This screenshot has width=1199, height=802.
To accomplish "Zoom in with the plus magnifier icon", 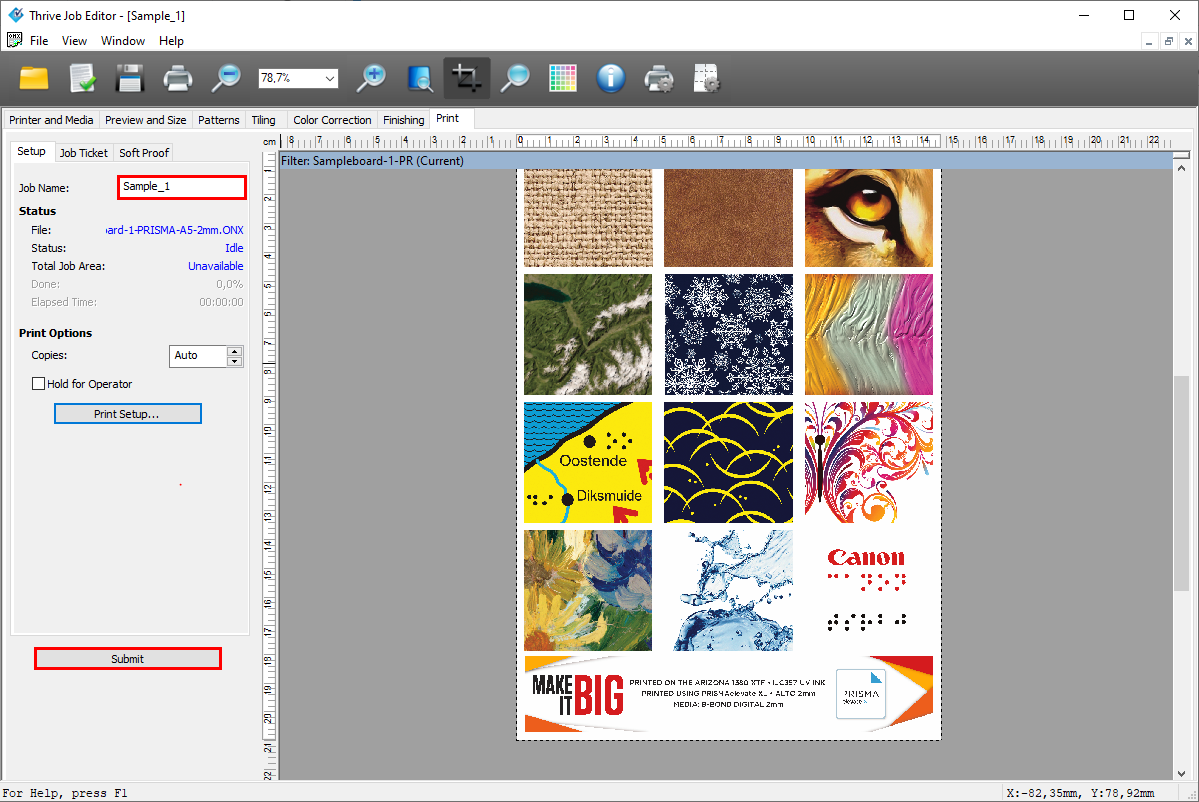I will tap(371, 78).
